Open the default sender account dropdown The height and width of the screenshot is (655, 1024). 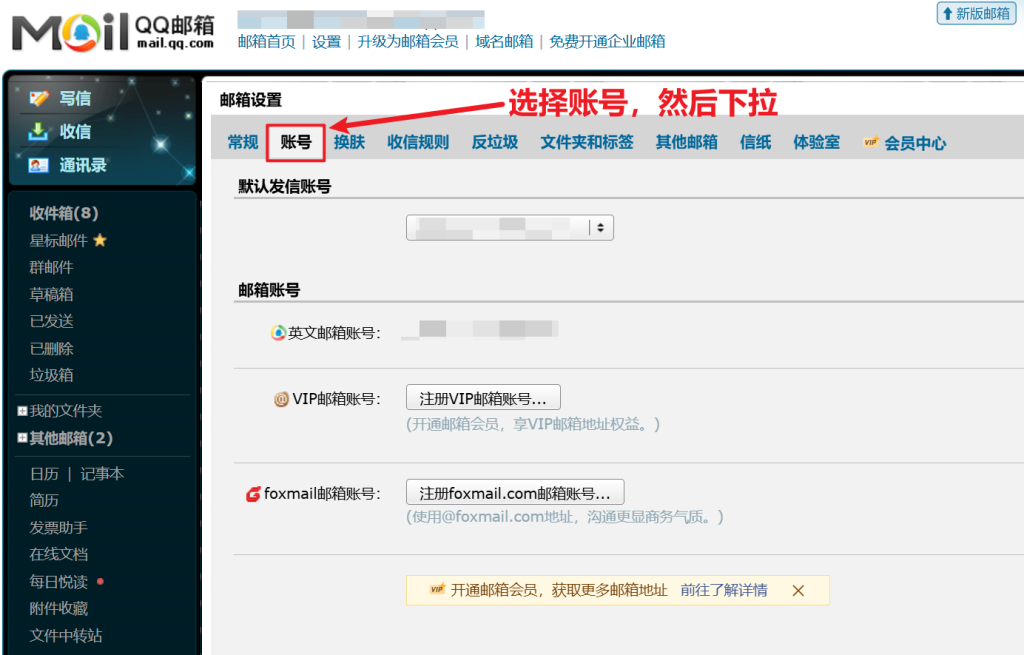click(x=509, y=227)
